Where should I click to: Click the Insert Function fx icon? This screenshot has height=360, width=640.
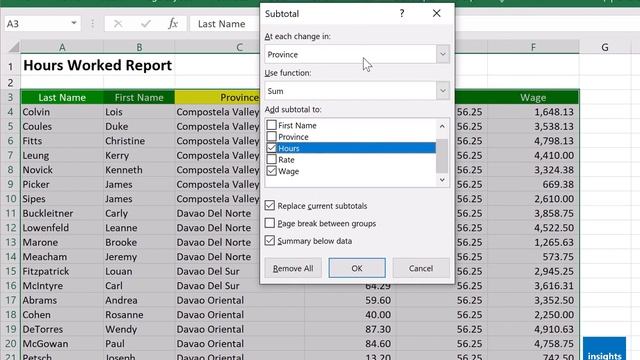[173, 24]
